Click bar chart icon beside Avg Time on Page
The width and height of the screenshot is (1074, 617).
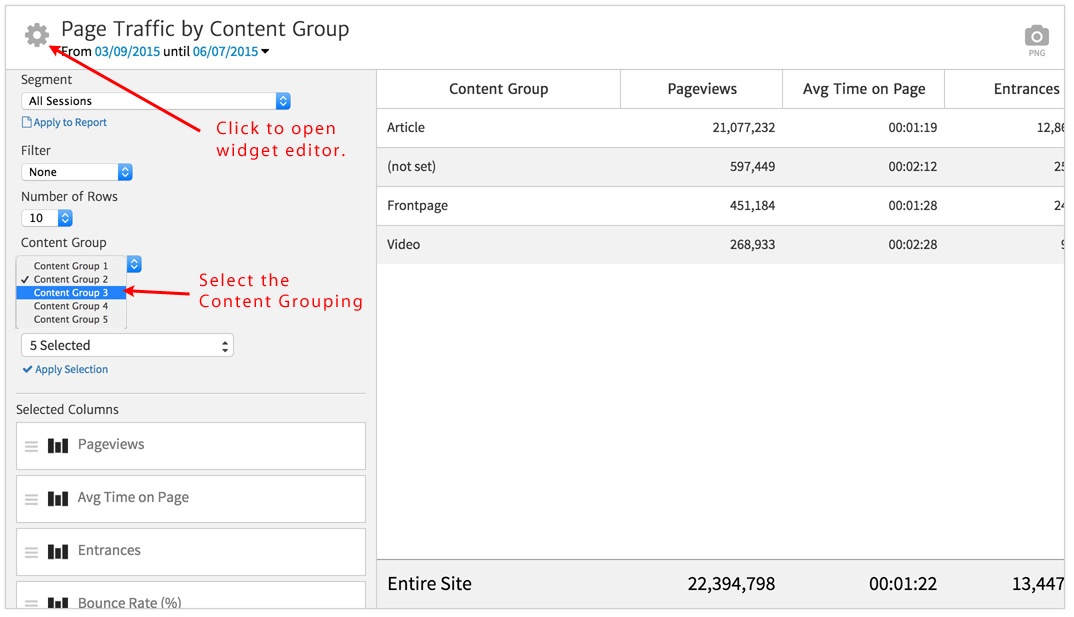click(58, 499)
